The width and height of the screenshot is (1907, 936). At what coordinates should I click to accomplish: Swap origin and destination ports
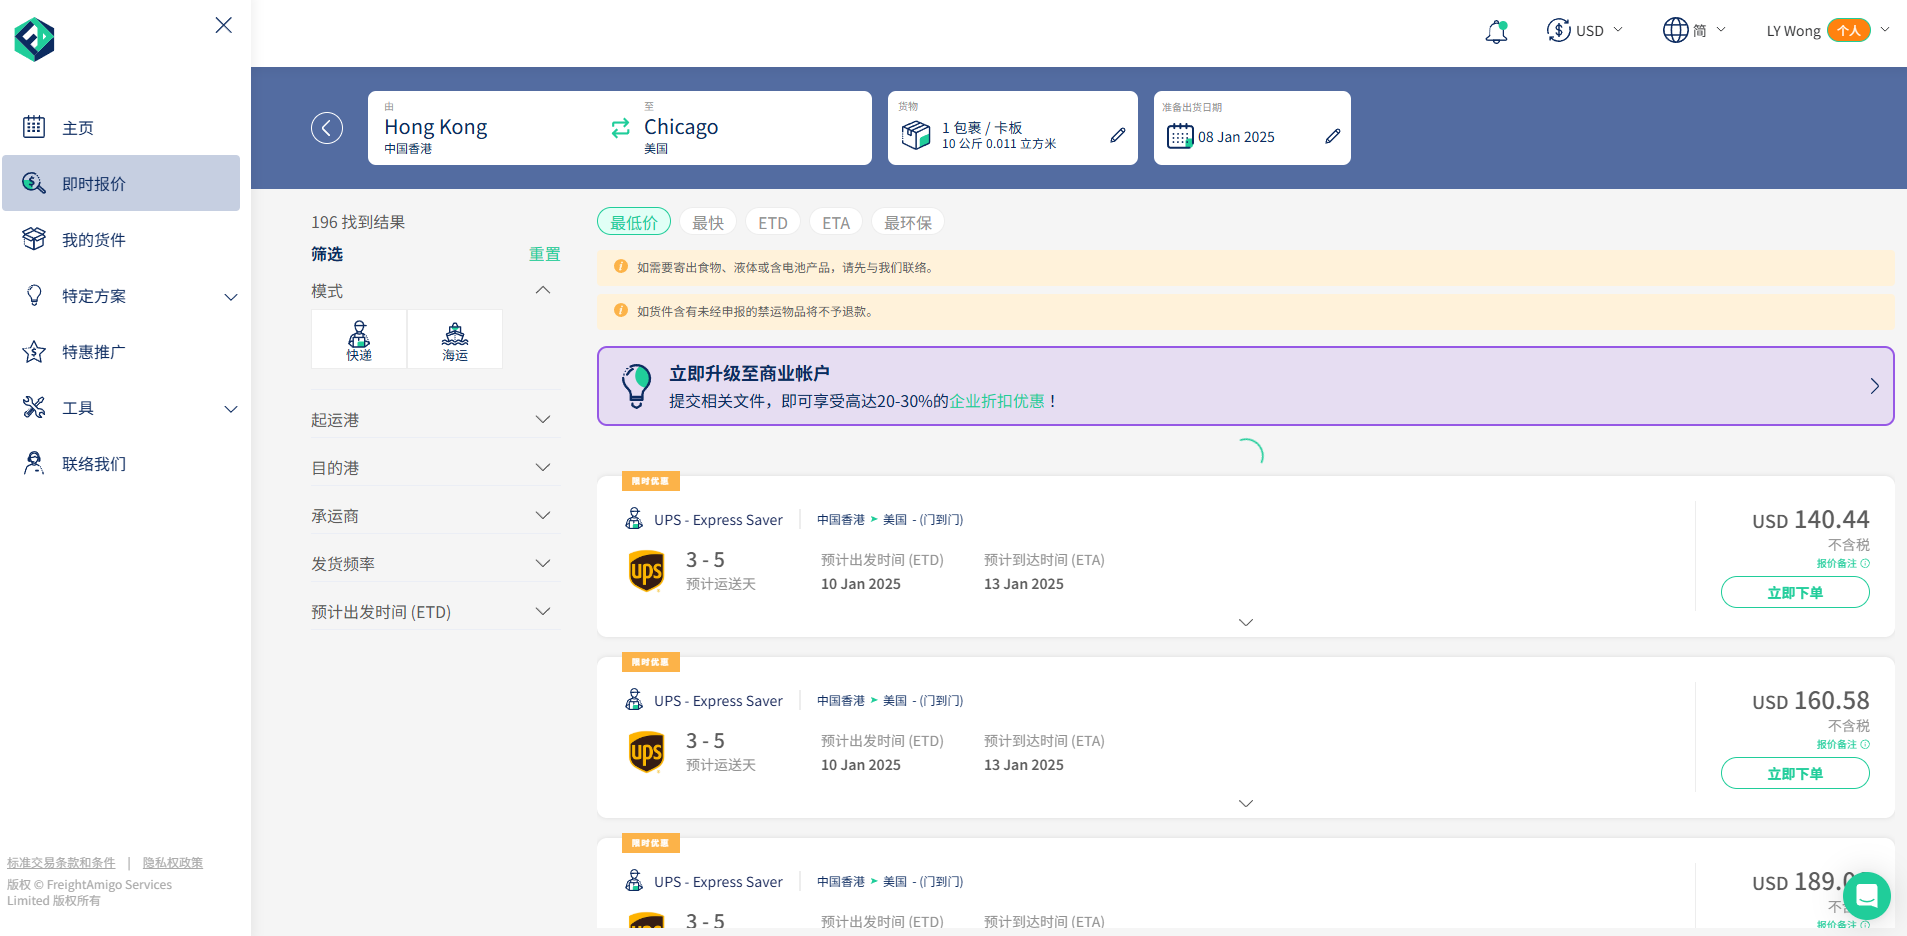click(x=620, y=128)
